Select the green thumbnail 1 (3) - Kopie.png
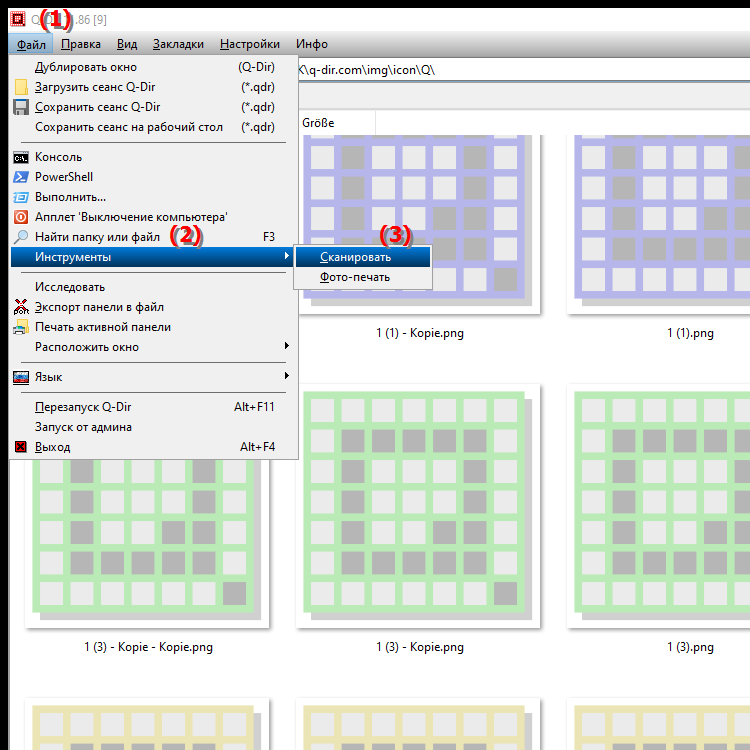750x750 pixels. pyautogui.click(x=418, y=506)
